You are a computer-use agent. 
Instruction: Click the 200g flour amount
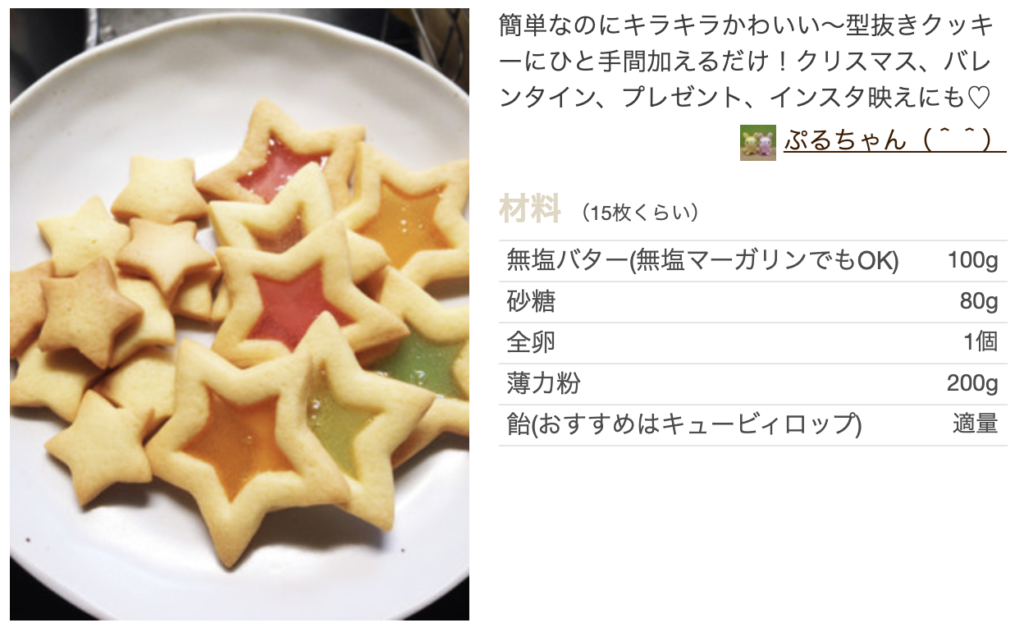coord(972,383)
